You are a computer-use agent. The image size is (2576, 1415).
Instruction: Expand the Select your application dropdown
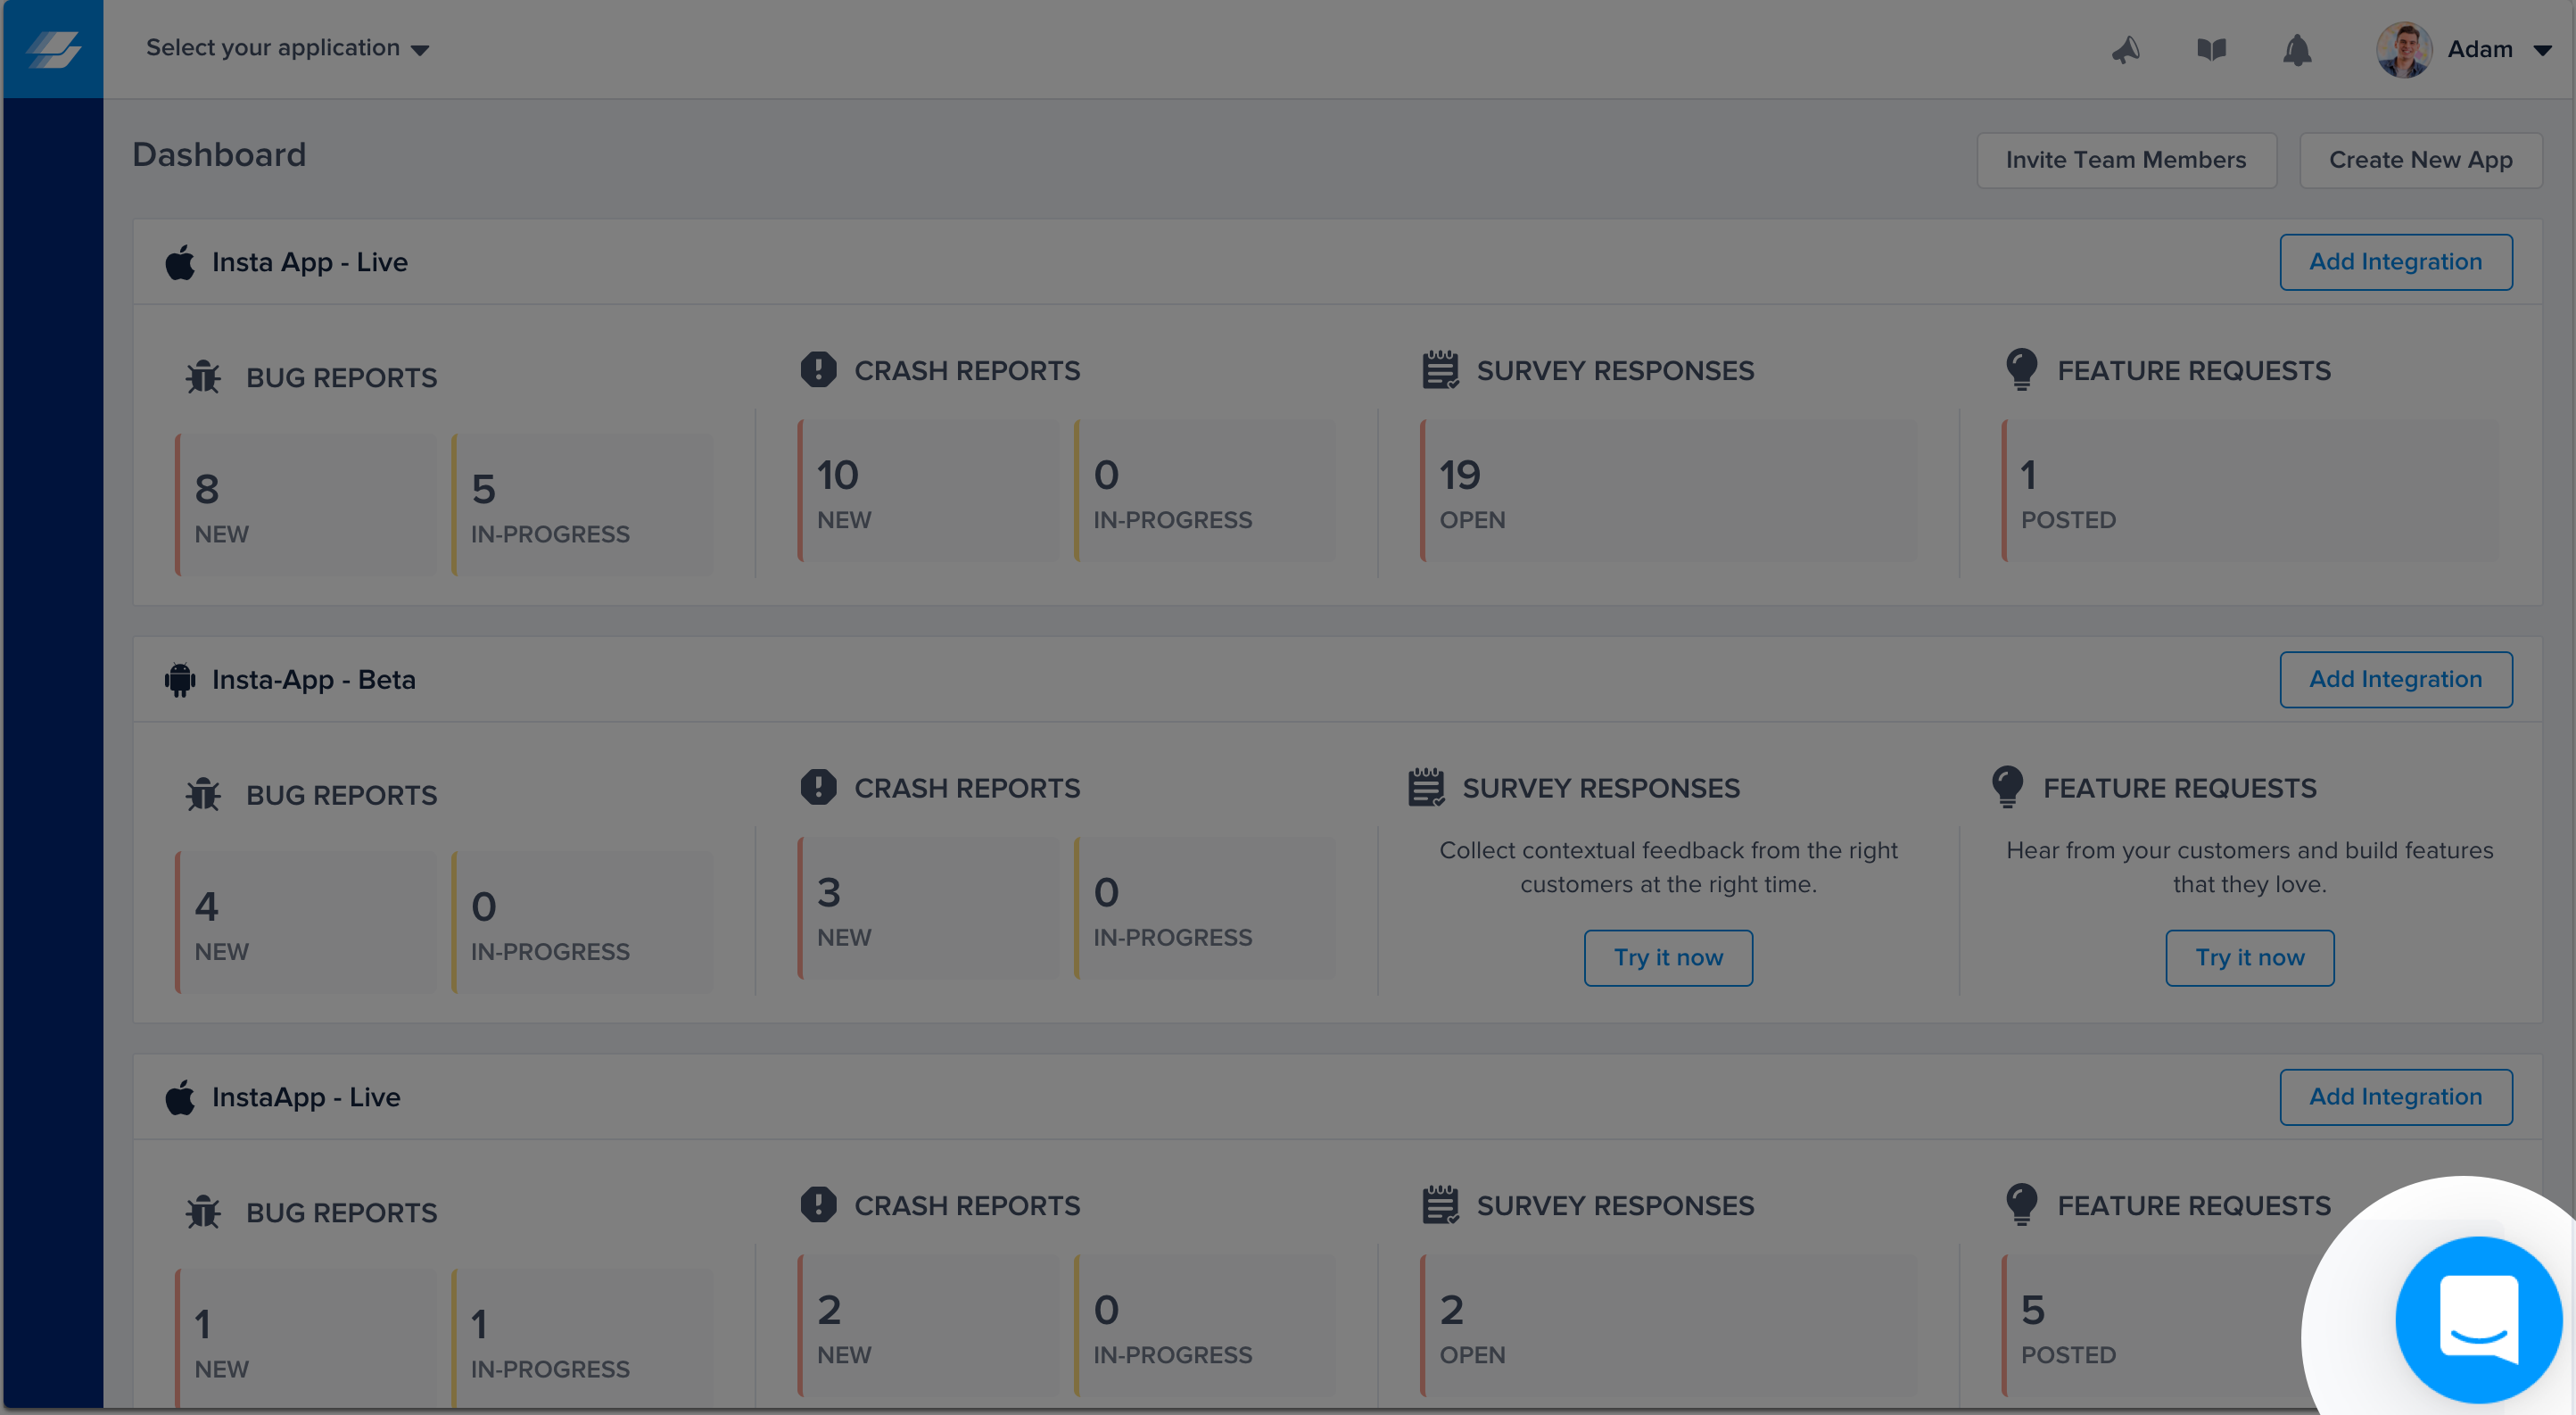[x=287, y=48]
